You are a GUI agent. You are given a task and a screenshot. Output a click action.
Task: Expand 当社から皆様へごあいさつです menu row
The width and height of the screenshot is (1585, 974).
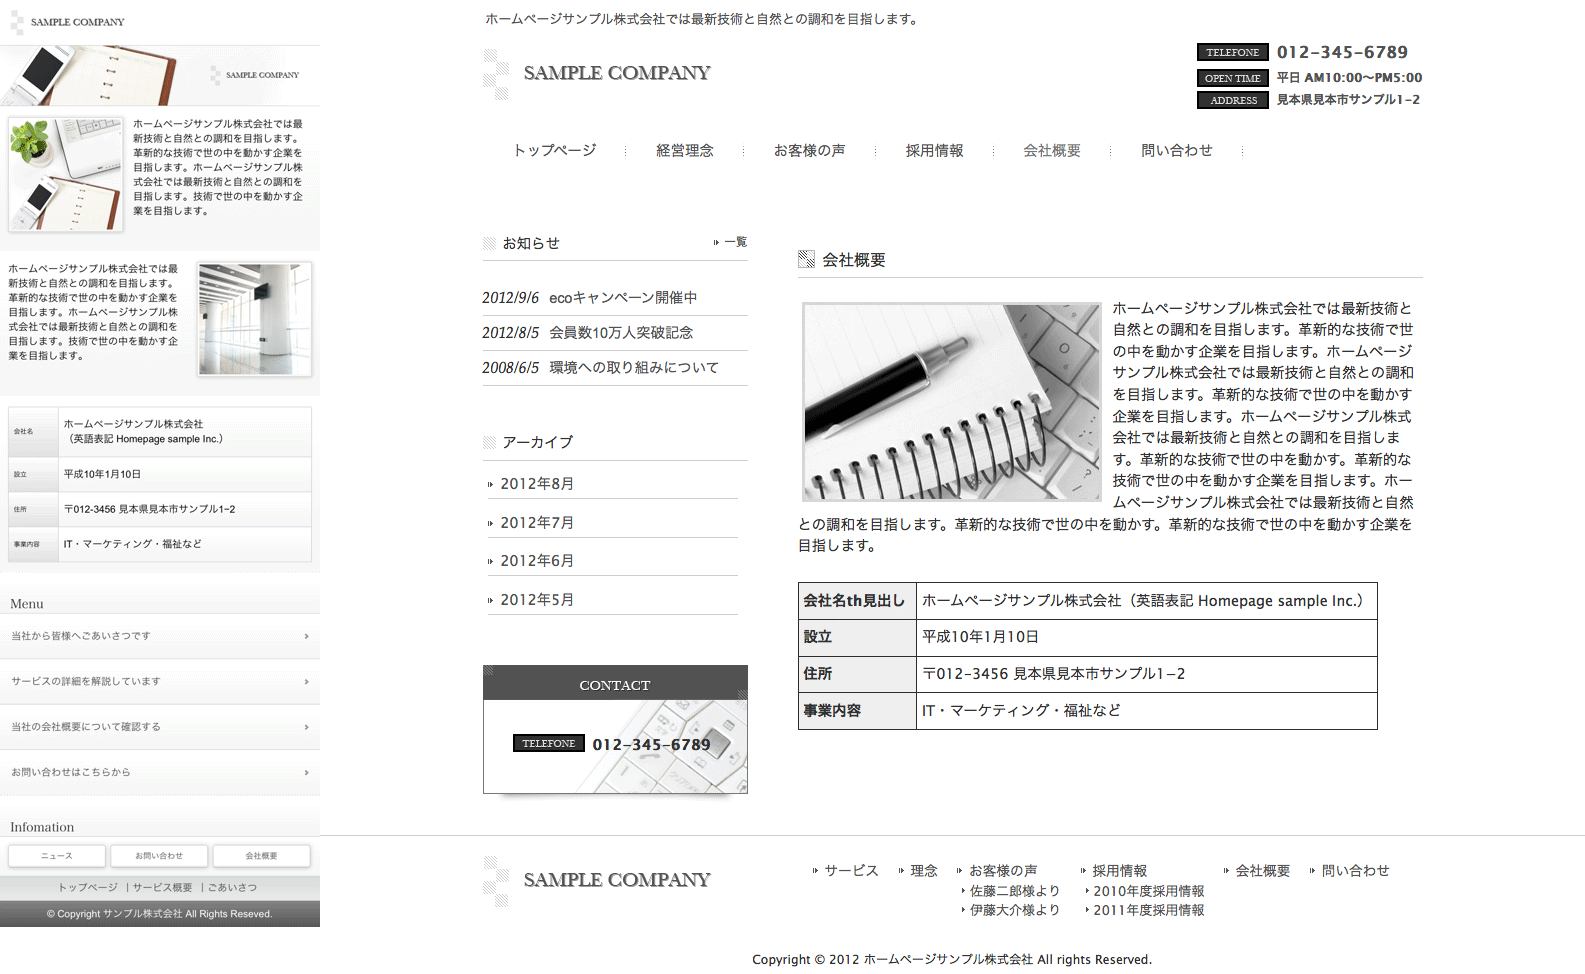[x=160, y=636]
